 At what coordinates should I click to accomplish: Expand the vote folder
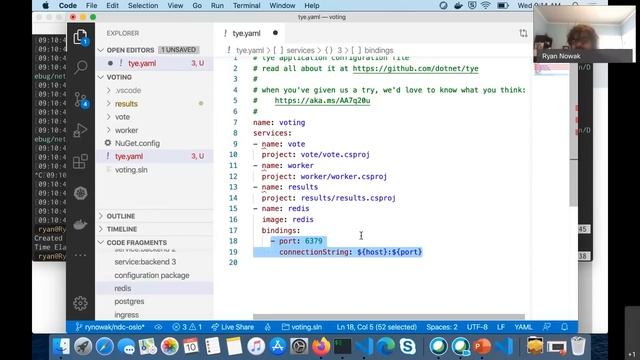[154, 117]
